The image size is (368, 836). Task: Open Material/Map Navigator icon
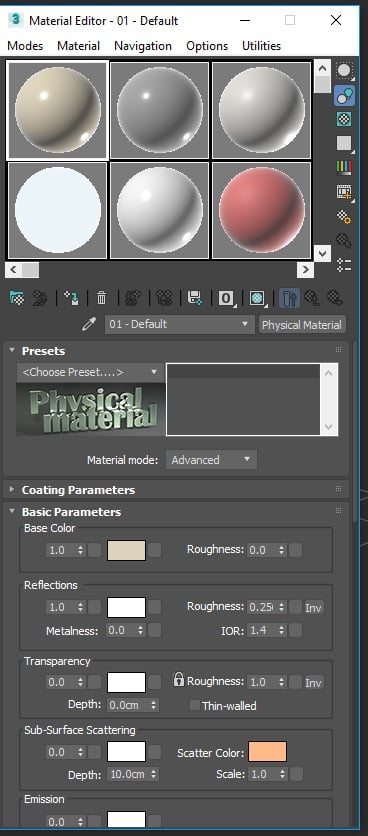coord(345,265)
